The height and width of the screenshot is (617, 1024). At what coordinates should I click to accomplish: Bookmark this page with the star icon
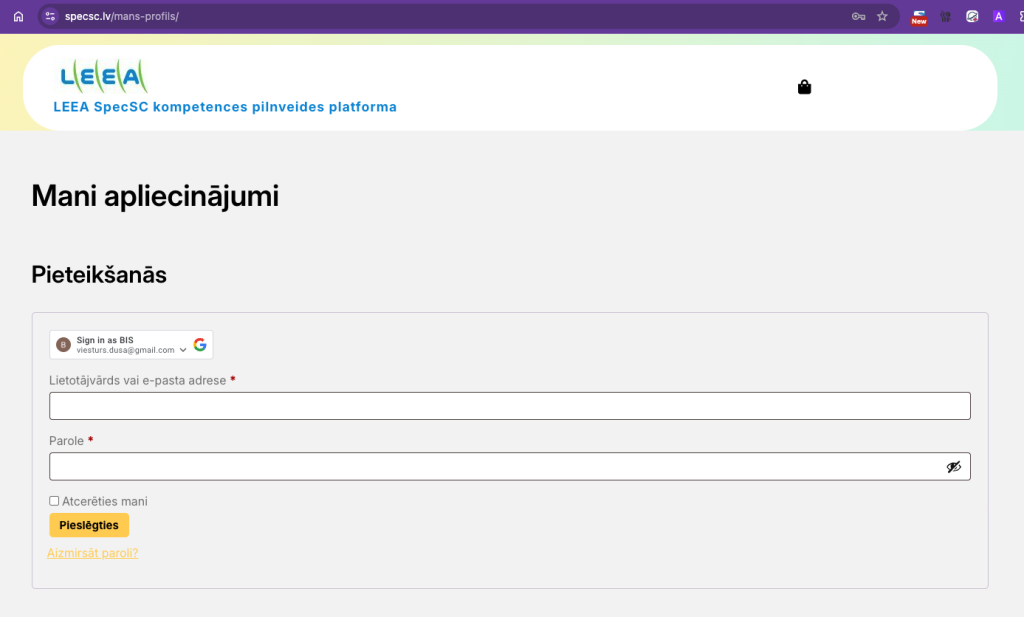point(882,16)
